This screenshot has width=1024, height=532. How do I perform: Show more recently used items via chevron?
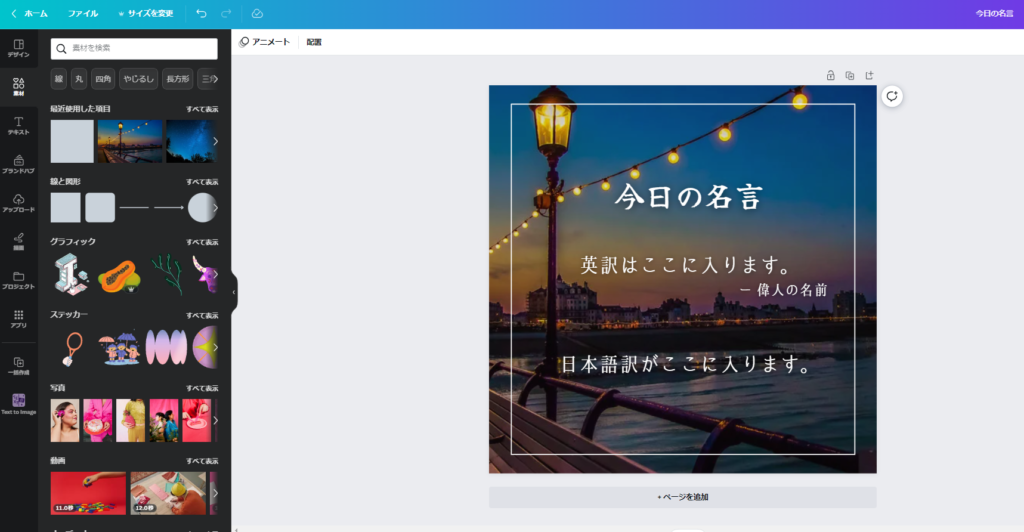click(x=215, y=141)
